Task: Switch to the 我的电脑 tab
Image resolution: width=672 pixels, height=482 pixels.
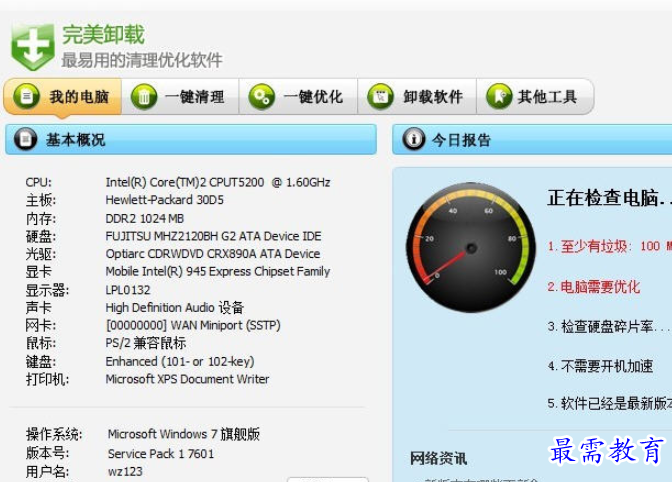Action: pos(63,96)
